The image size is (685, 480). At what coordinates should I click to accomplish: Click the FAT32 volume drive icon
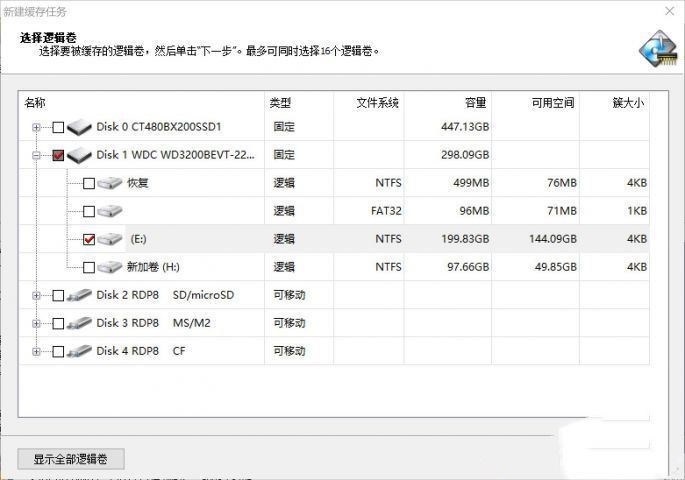point(110,211)
